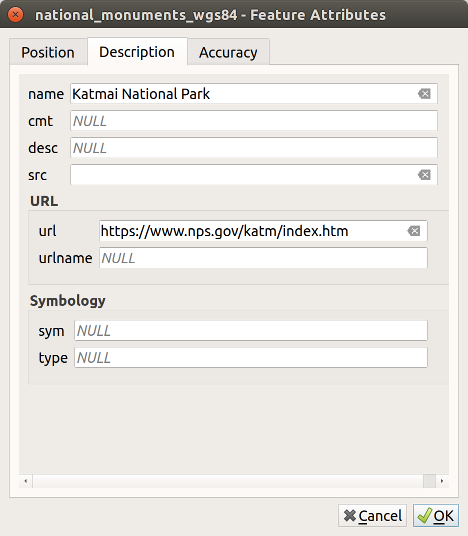Cancel the attribute editing
This screenshot has height=536, width=468.
pyautogui.click(x=372, y=515)
